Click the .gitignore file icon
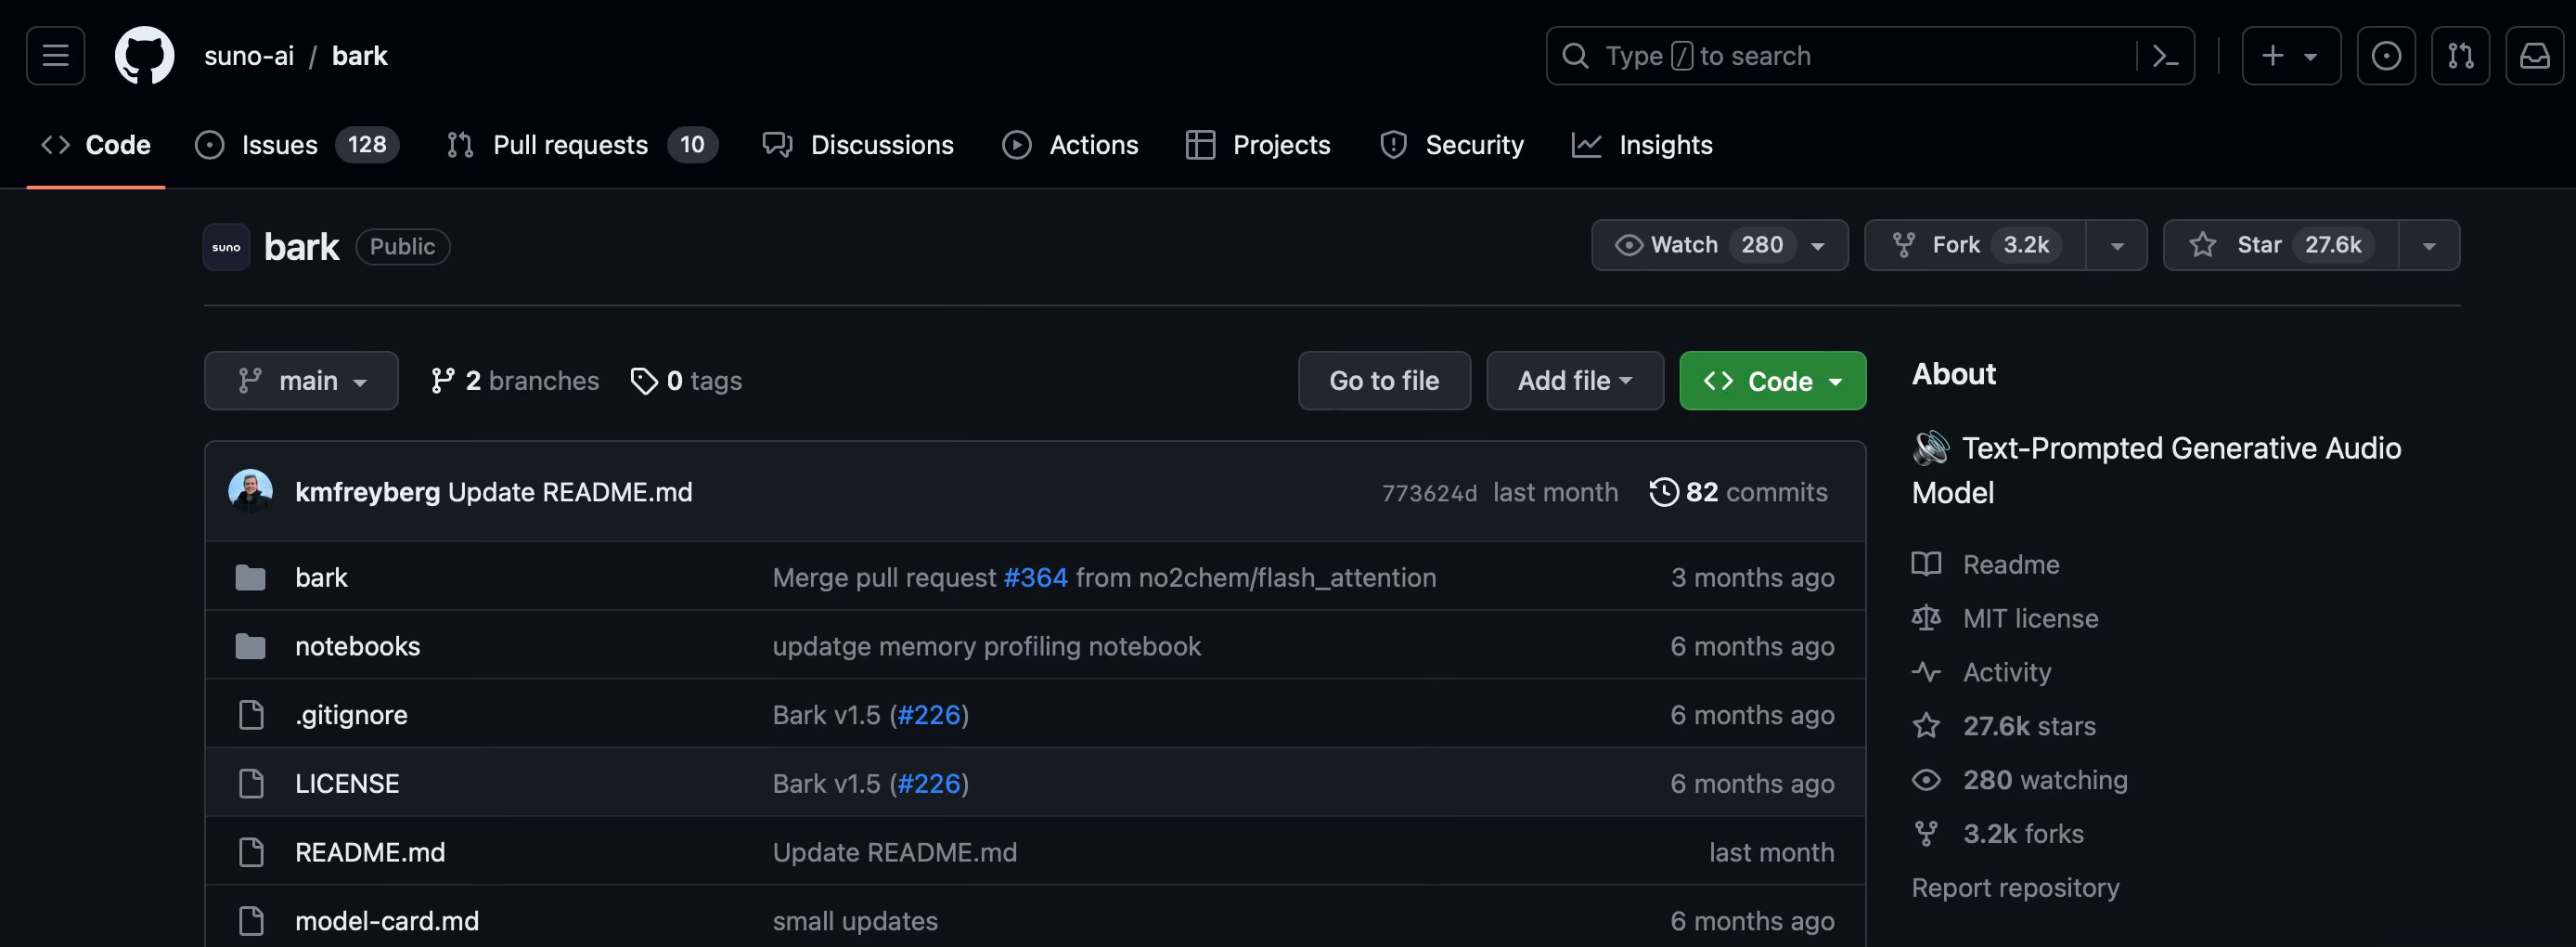This screenshot has height=947, width=2576. [x=251, y=714]
